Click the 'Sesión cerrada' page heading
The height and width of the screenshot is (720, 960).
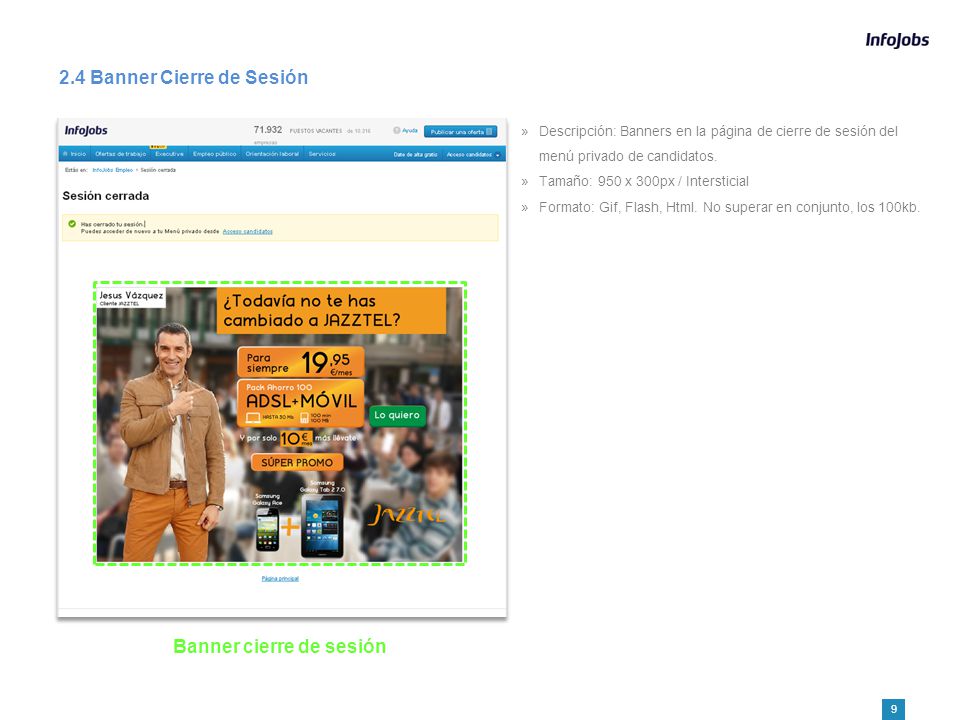coord(106,196)
